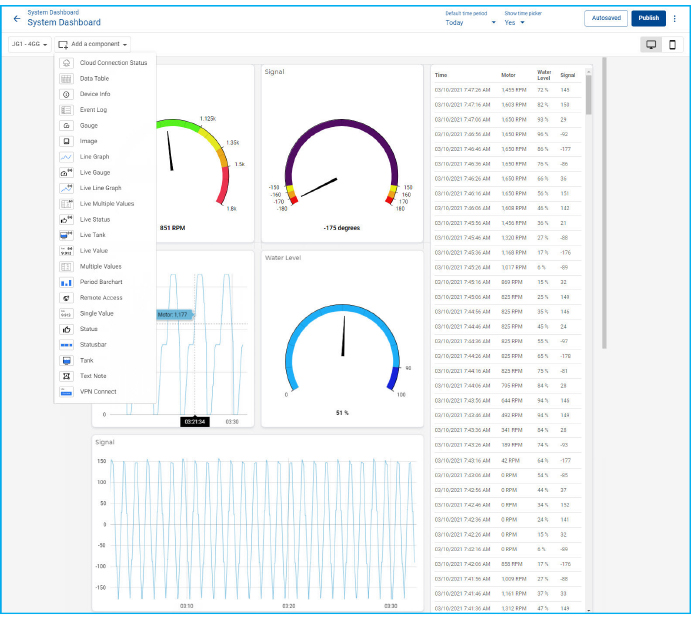Switch to mobile view icon

point(672,45)
